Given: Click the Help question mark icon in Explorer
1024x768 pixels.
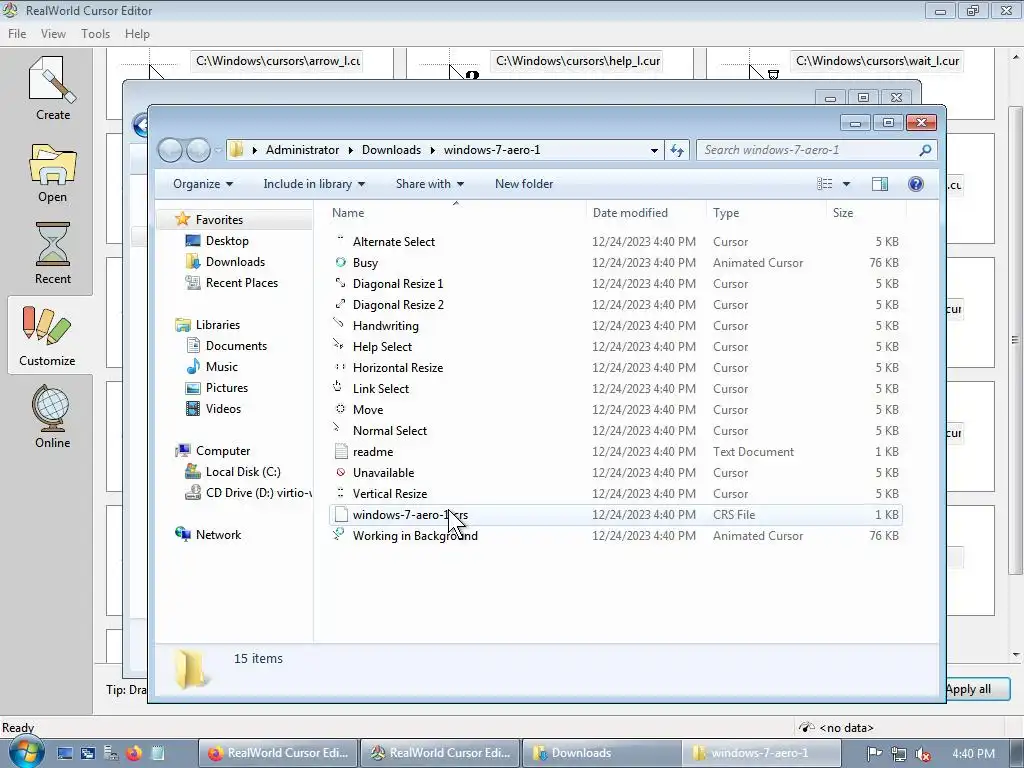Looking at the screenshot, I should (x=916, y=184).
